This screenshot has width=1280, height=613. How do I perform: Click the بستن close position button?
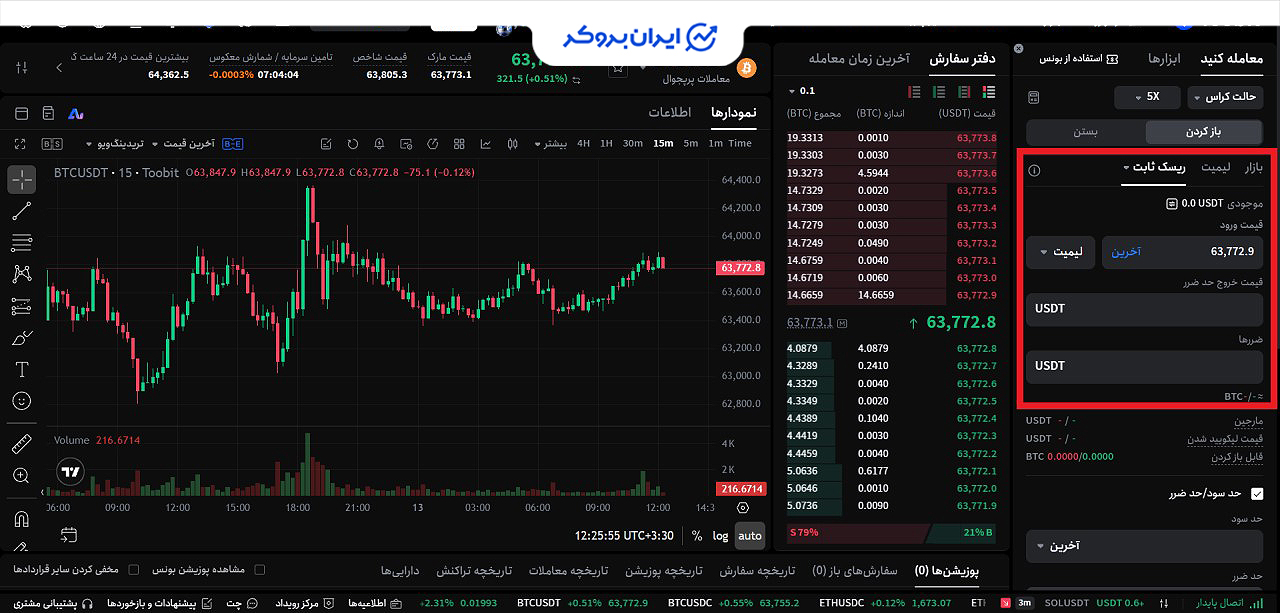pos(1086,132)
